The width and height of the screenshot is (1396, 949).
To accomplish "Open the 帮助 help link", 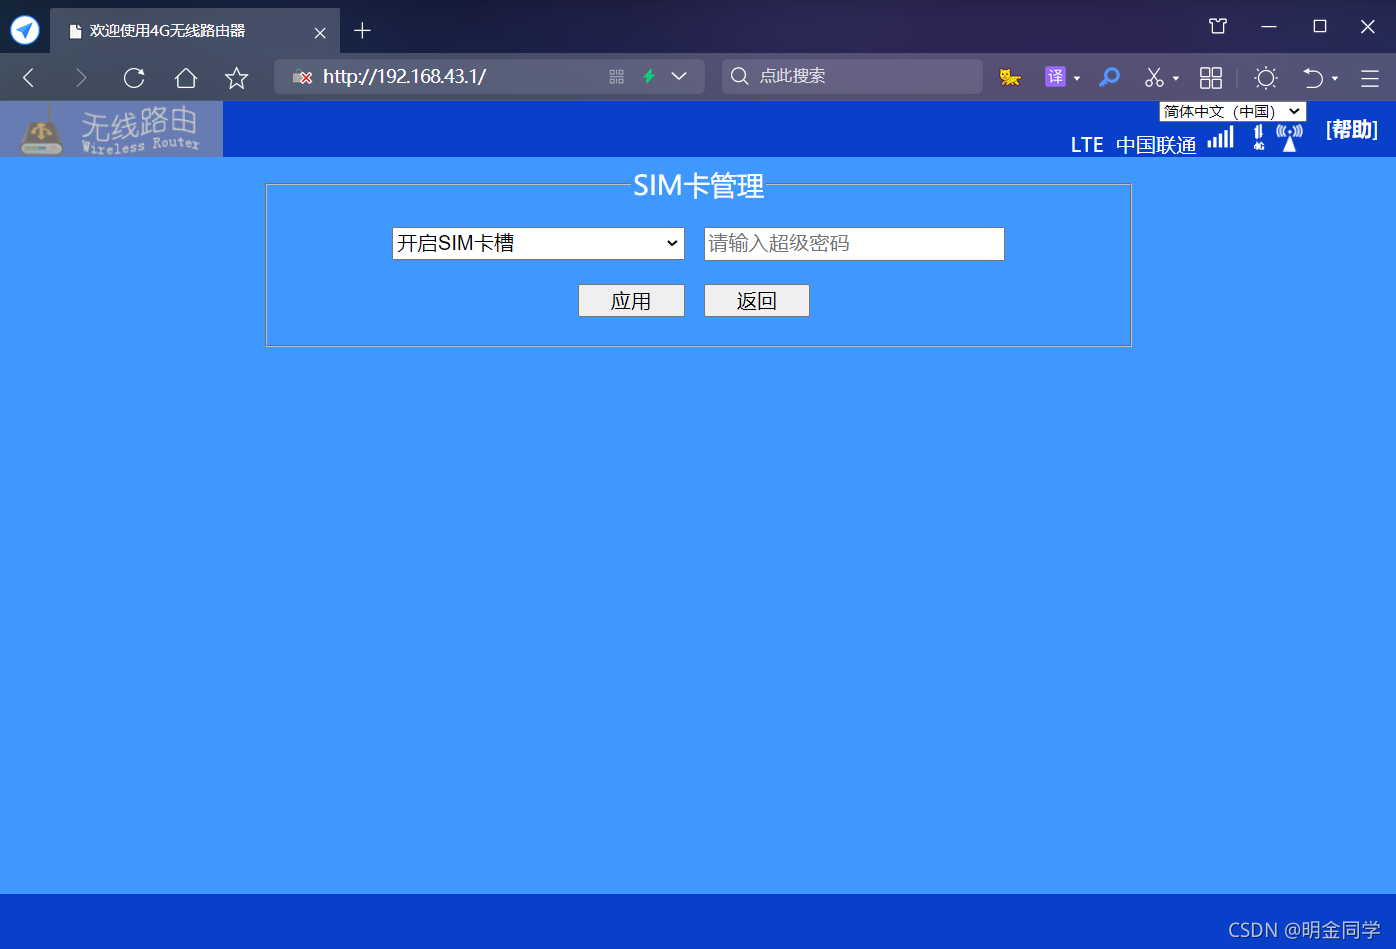I will 1352,129.
